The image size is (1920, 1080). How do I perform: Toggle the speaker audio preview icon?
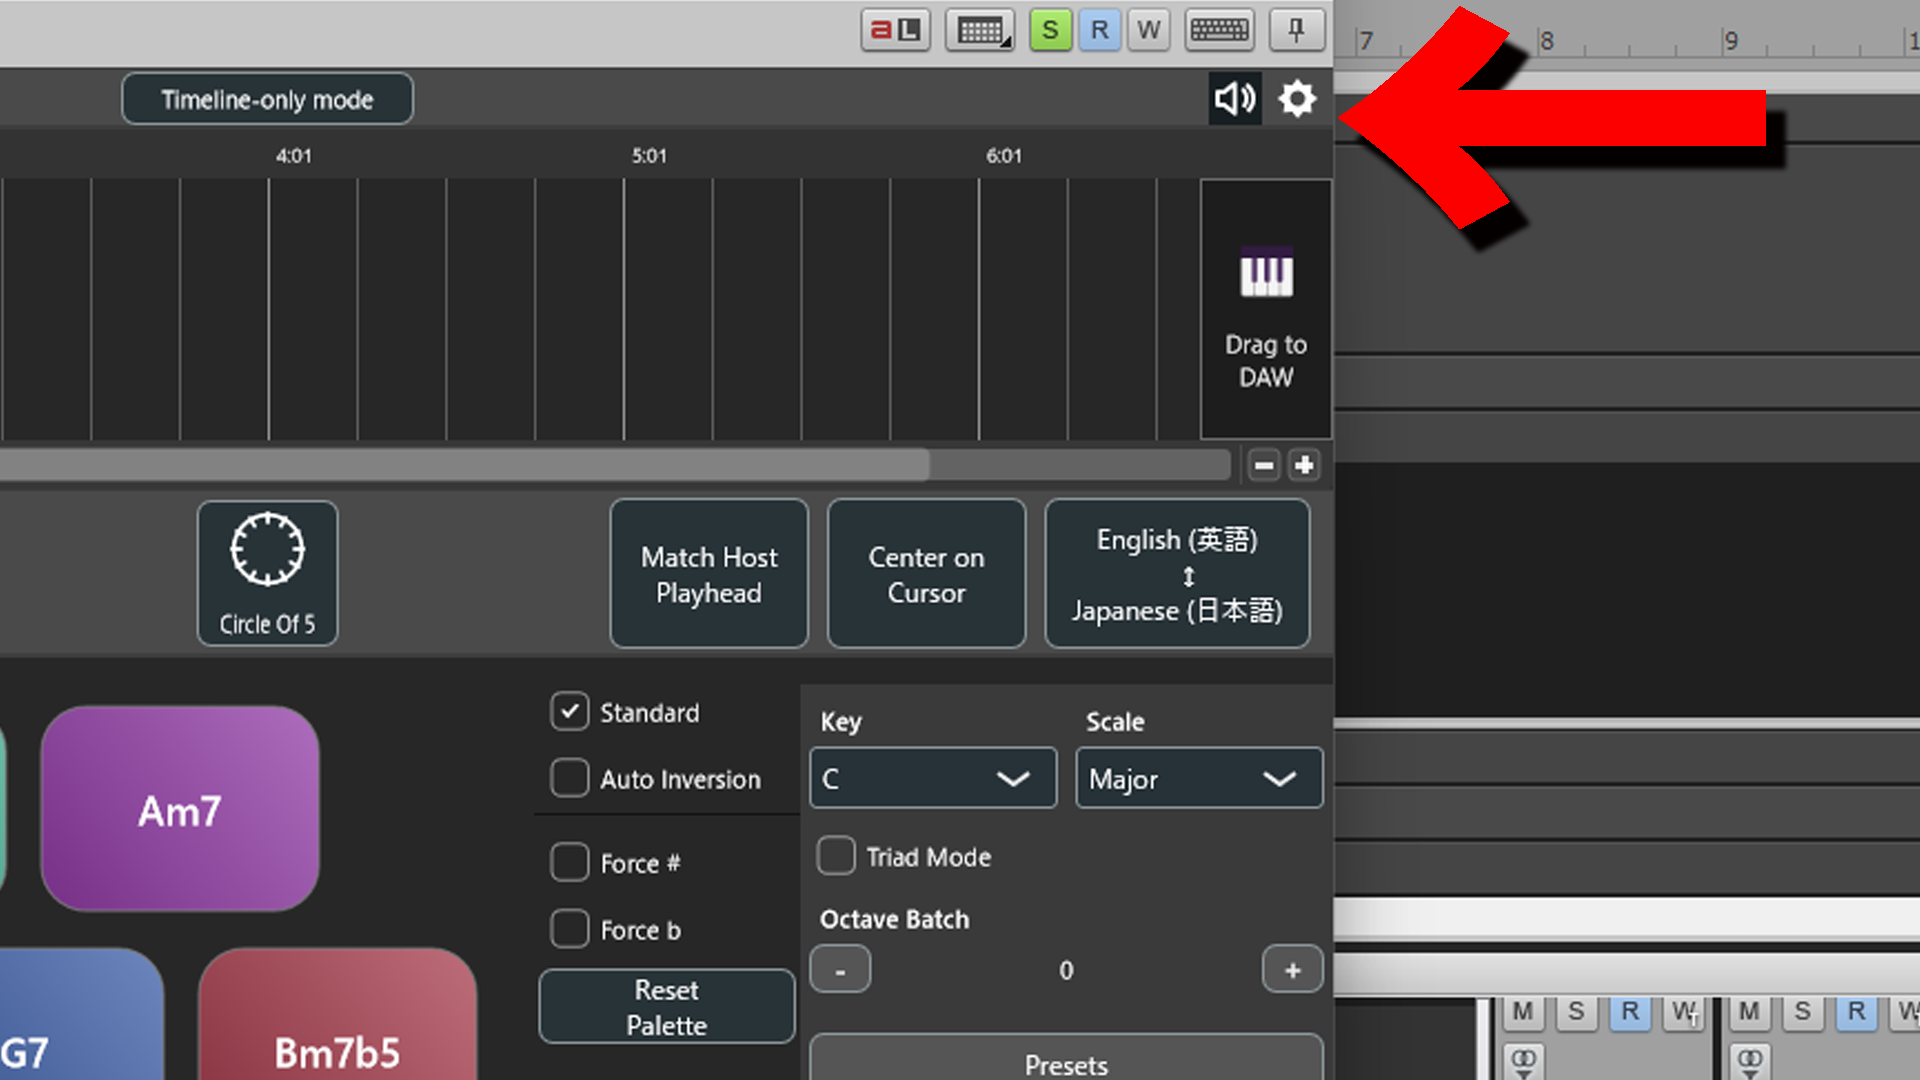point(1235,99)
